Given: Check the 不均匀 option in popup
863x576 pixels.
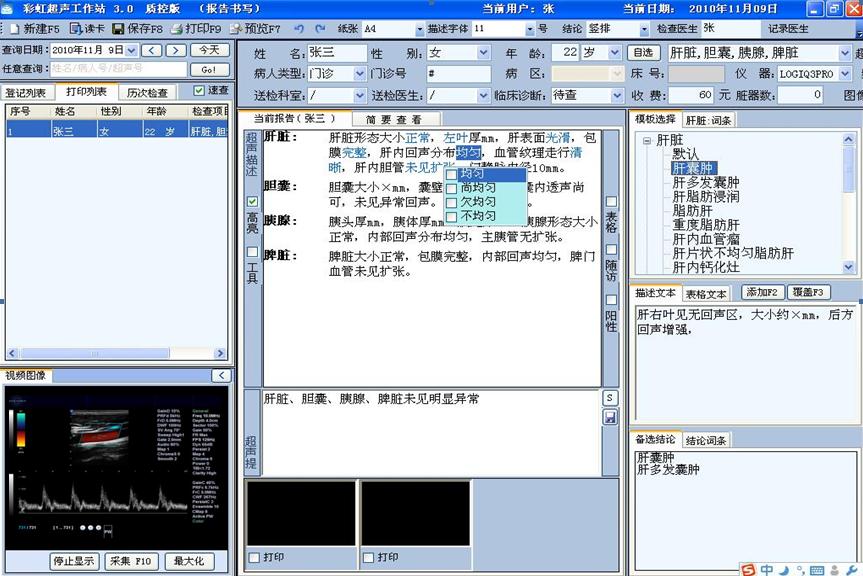Looking at the screenshot, I should [x=451, y=217].
